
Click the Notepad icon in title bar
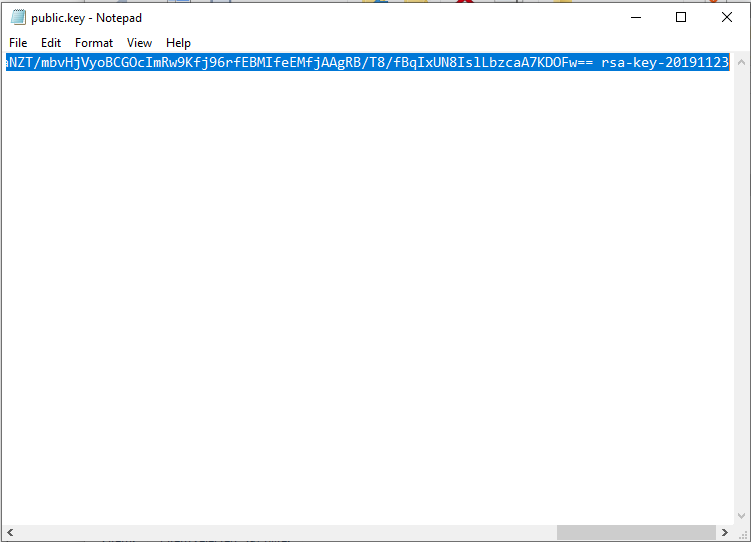[18, 17]
